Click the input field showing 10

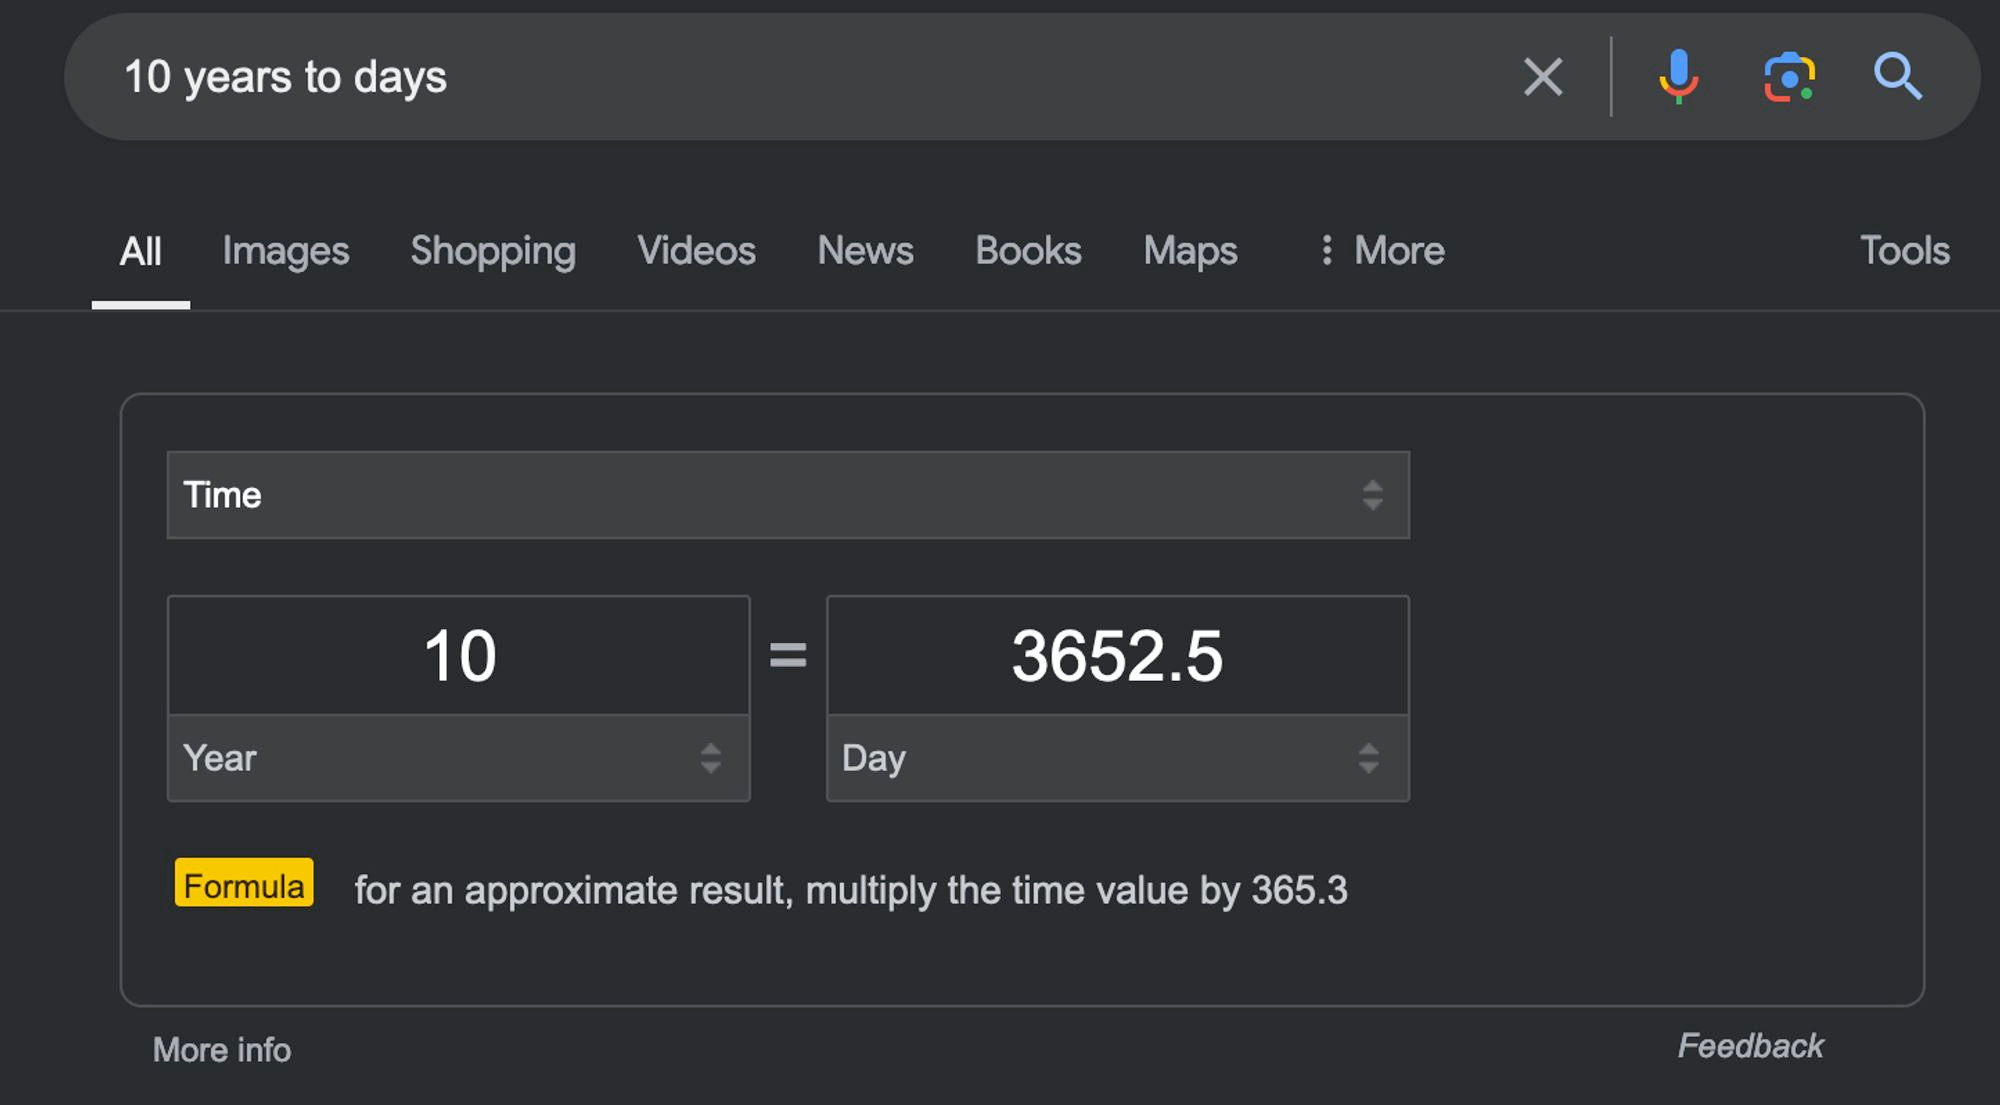coord(459,656)
